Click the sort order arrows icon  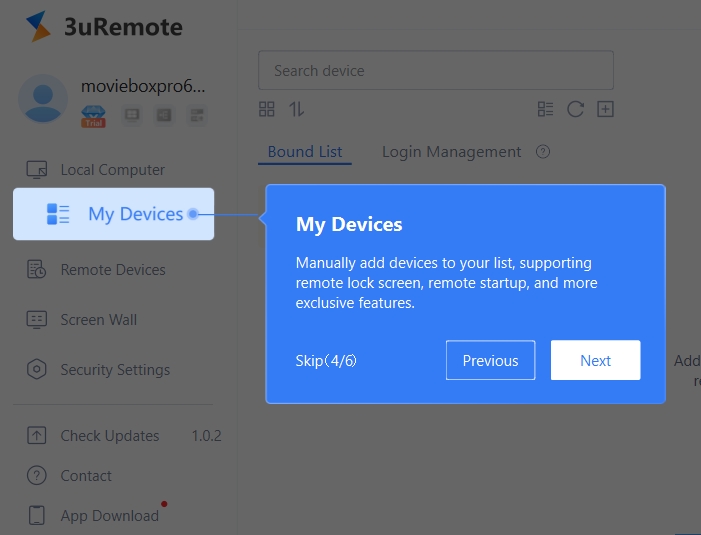[x=296, y=109]
